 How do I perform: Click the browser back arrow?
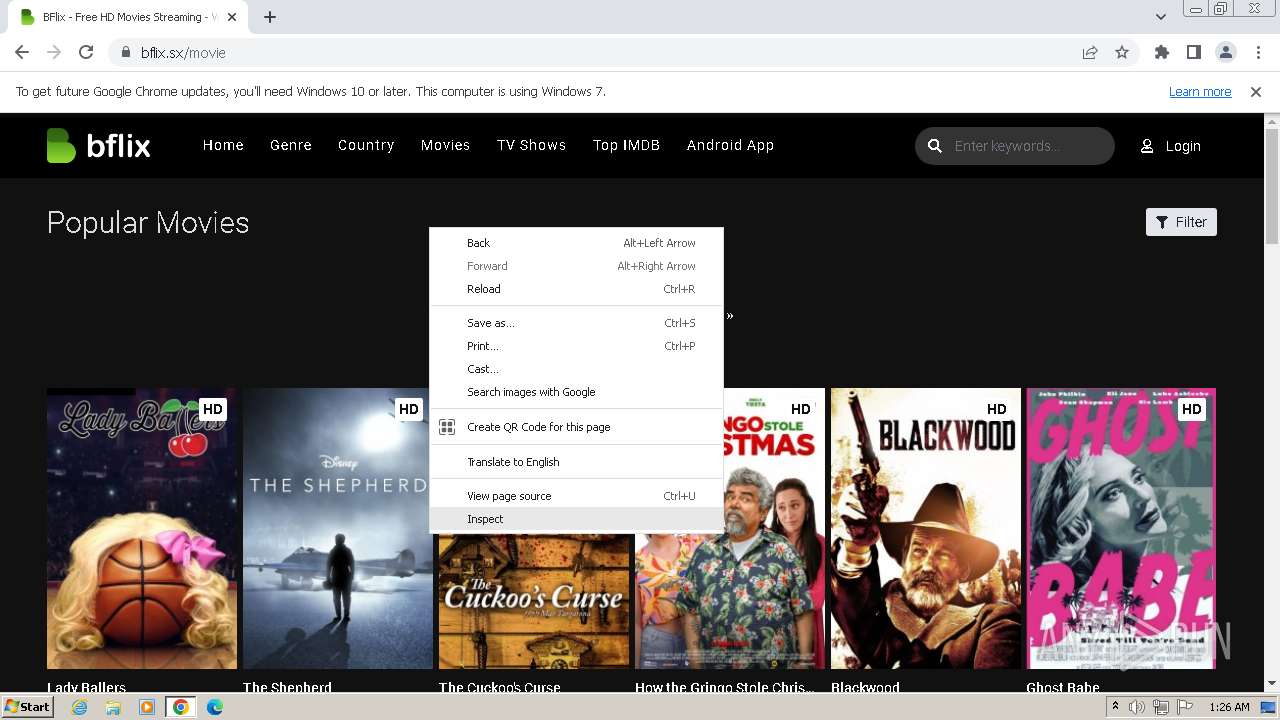22,52
